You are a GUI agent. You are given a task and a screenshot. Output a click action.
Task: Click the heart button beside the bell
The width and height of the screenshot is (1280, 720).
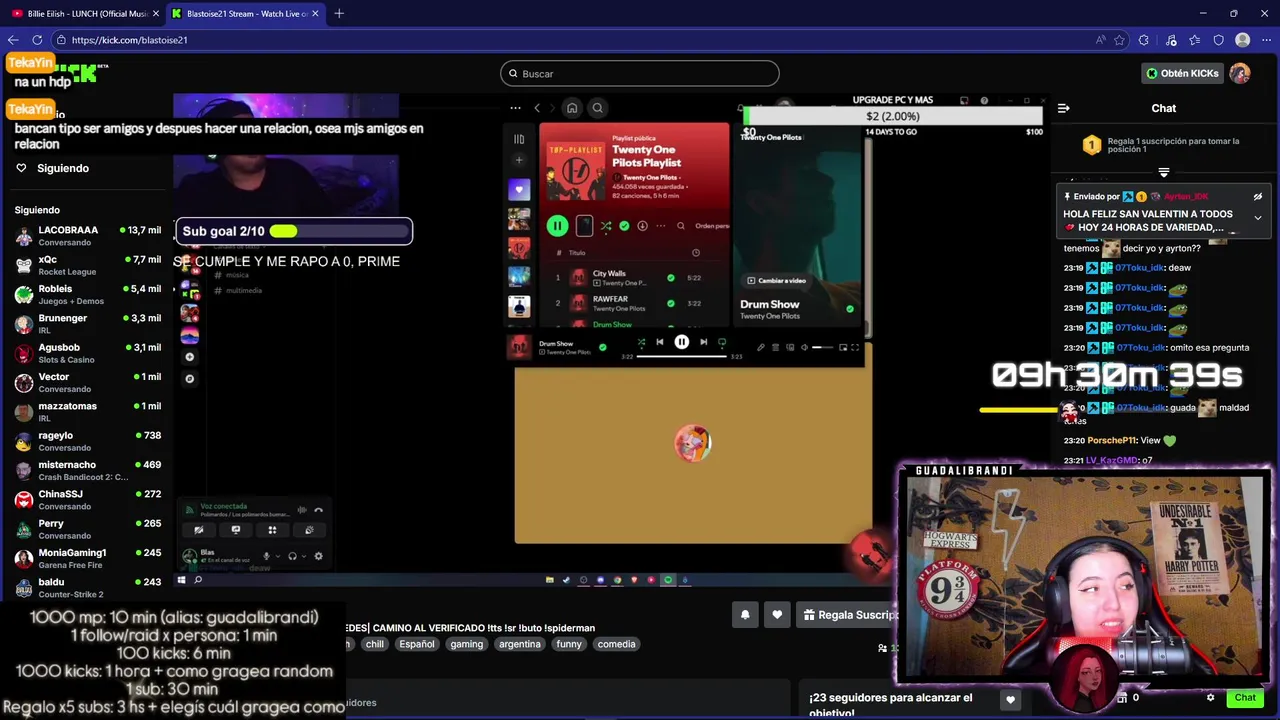(777, 615)
